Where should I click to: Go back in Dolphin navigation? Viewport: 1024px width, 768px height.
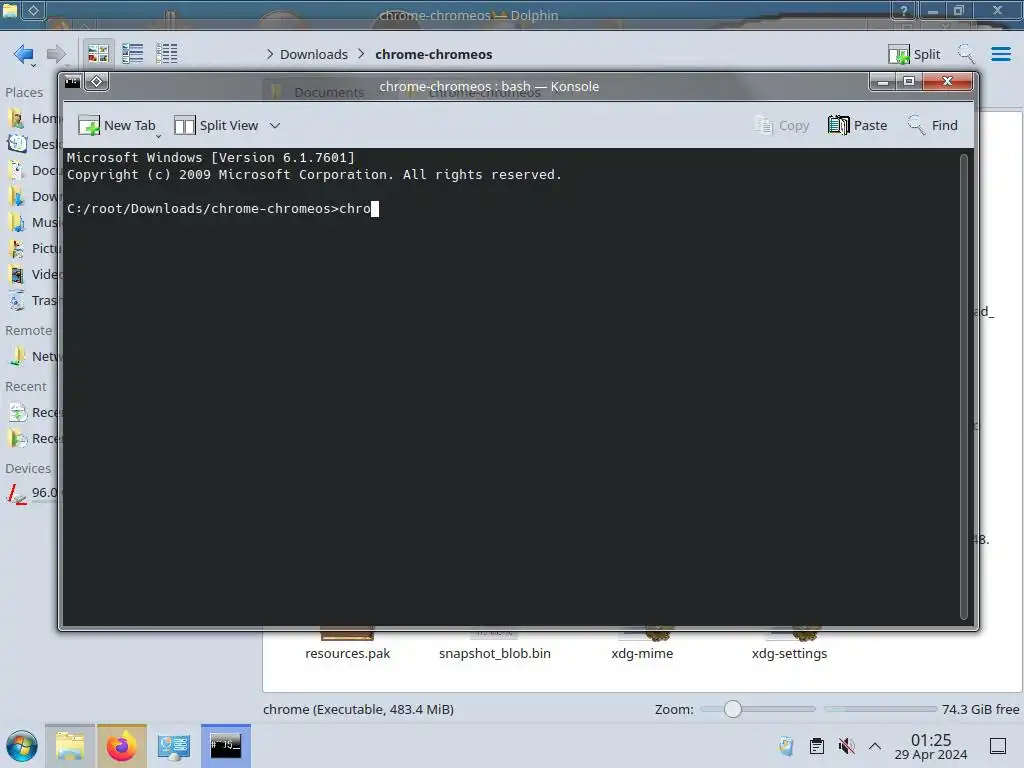[x=24, y=54]
